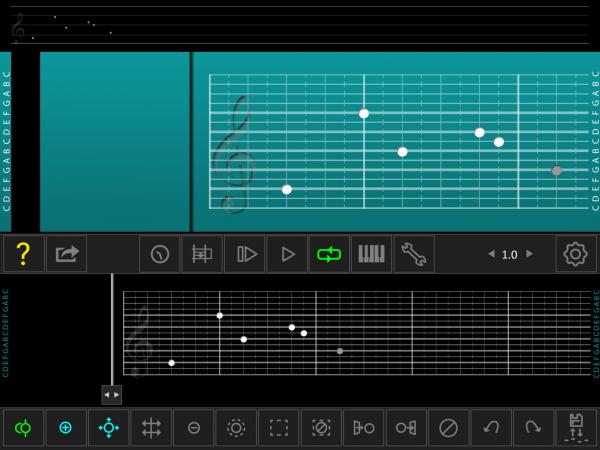Viewport: 600px width, 450px height.
Task: Click the share/export arrow icon
Action: [67, 254]
